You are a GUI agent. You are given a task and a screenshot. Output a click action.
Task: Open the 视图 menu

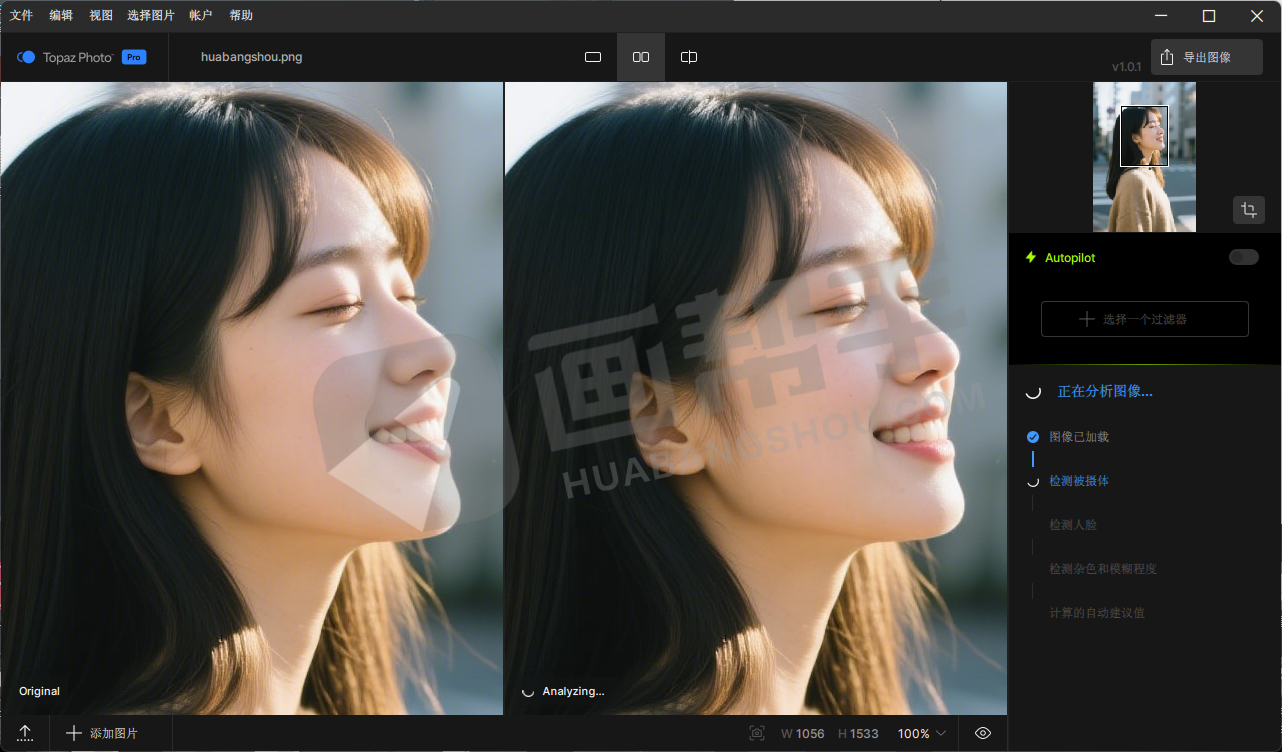tap(100, 15)
